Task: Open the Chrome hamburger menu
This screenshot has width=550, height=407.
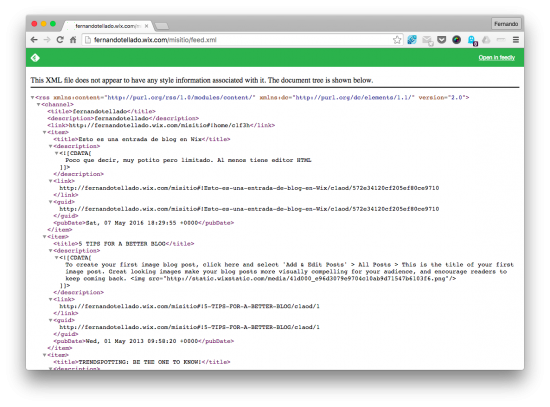Action: [x=516, y=40]
